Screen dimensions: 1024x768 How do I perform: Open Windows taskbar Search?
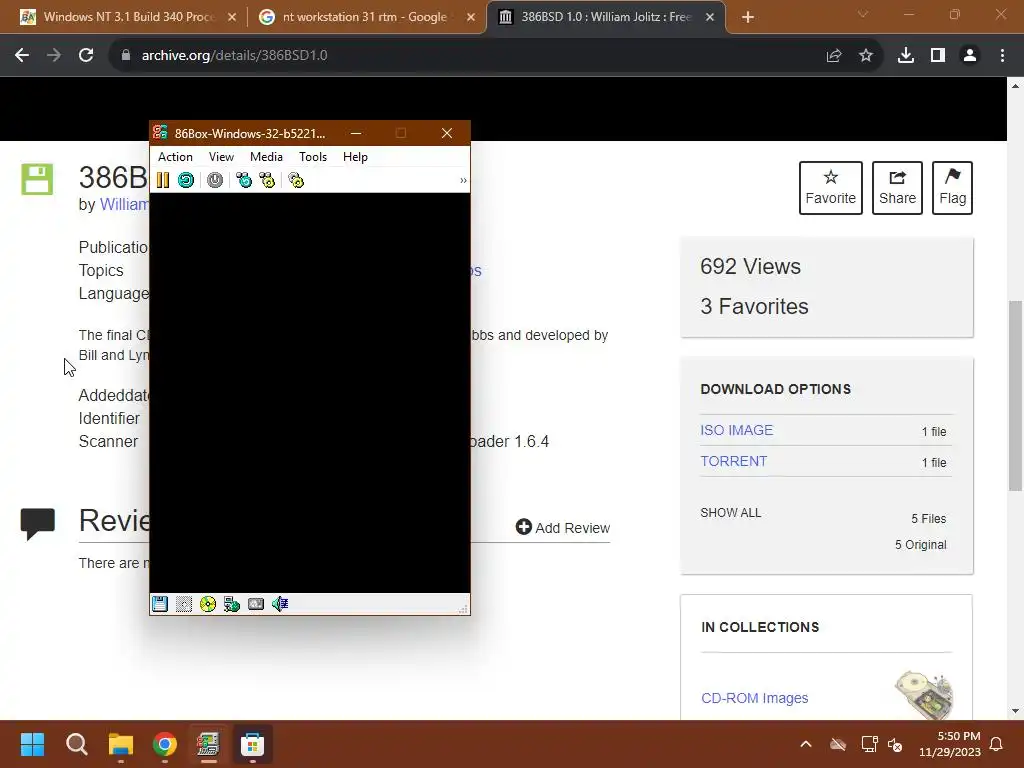76,744
